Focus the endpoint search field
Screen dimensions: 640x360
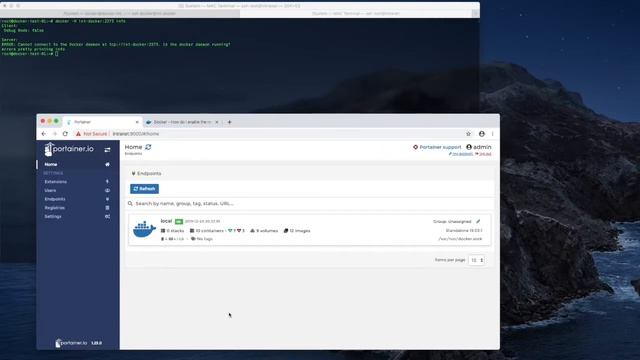[310, 203]
